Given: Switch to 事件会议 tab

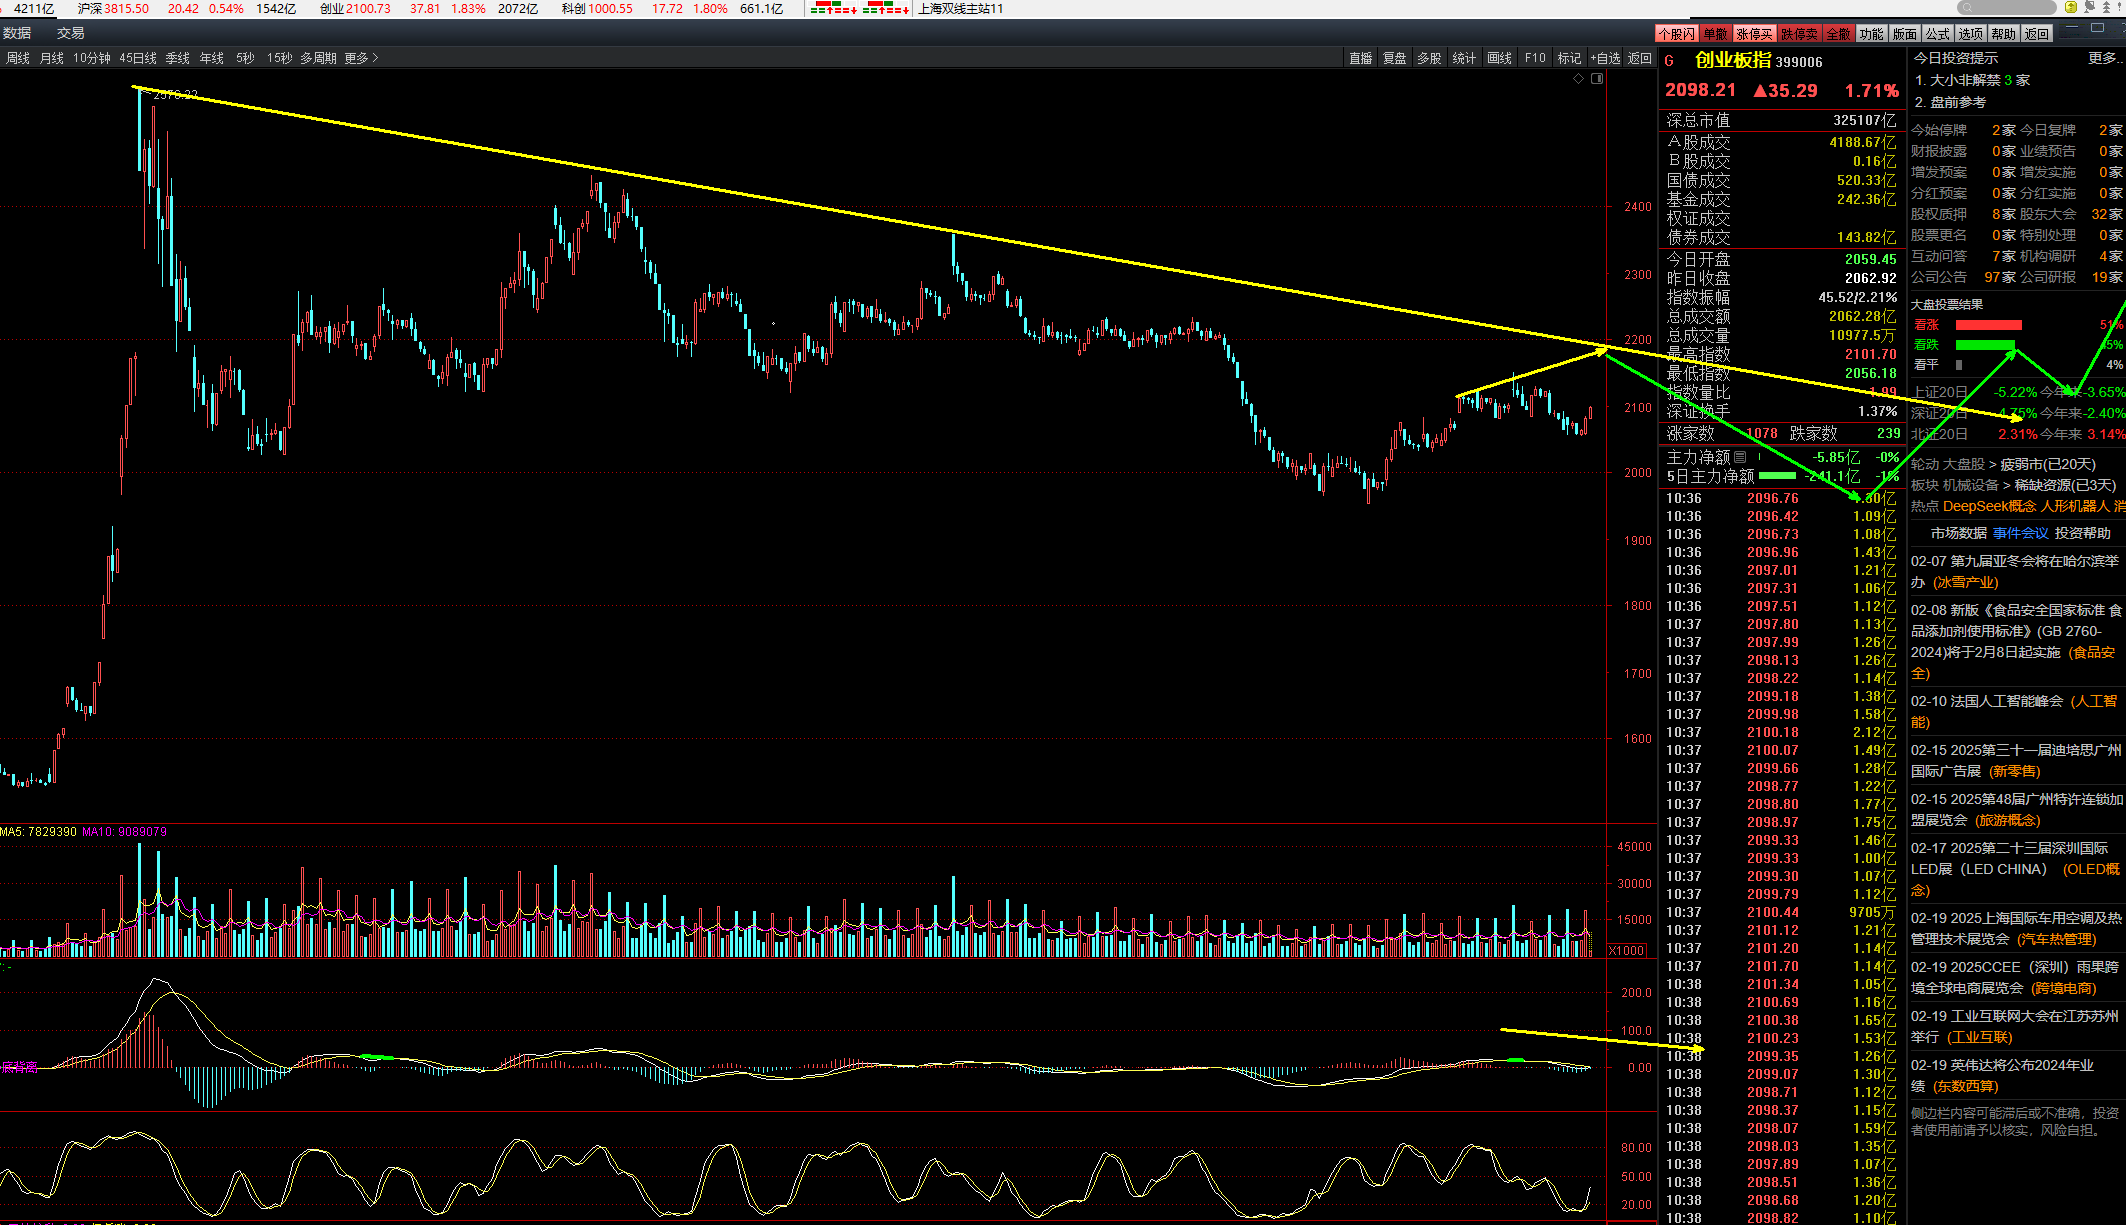Looking at the screenshot, I should tap(2020, 533).
